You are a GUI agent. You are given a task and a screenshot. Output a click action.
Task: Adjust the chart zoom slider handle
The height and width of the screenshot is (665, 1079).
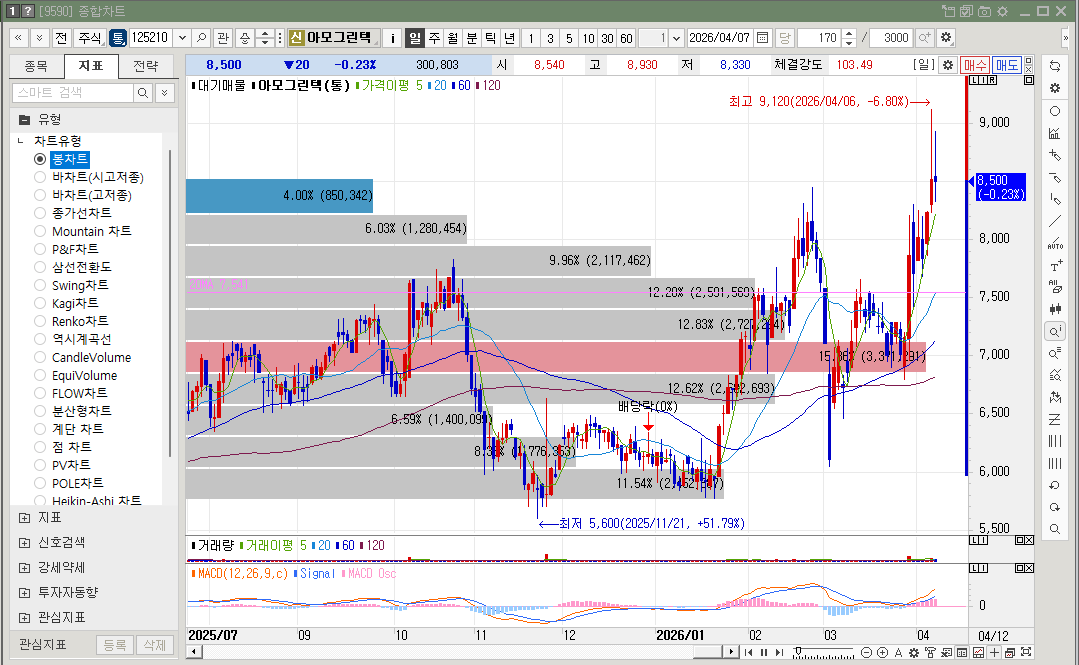coord(798,651)
